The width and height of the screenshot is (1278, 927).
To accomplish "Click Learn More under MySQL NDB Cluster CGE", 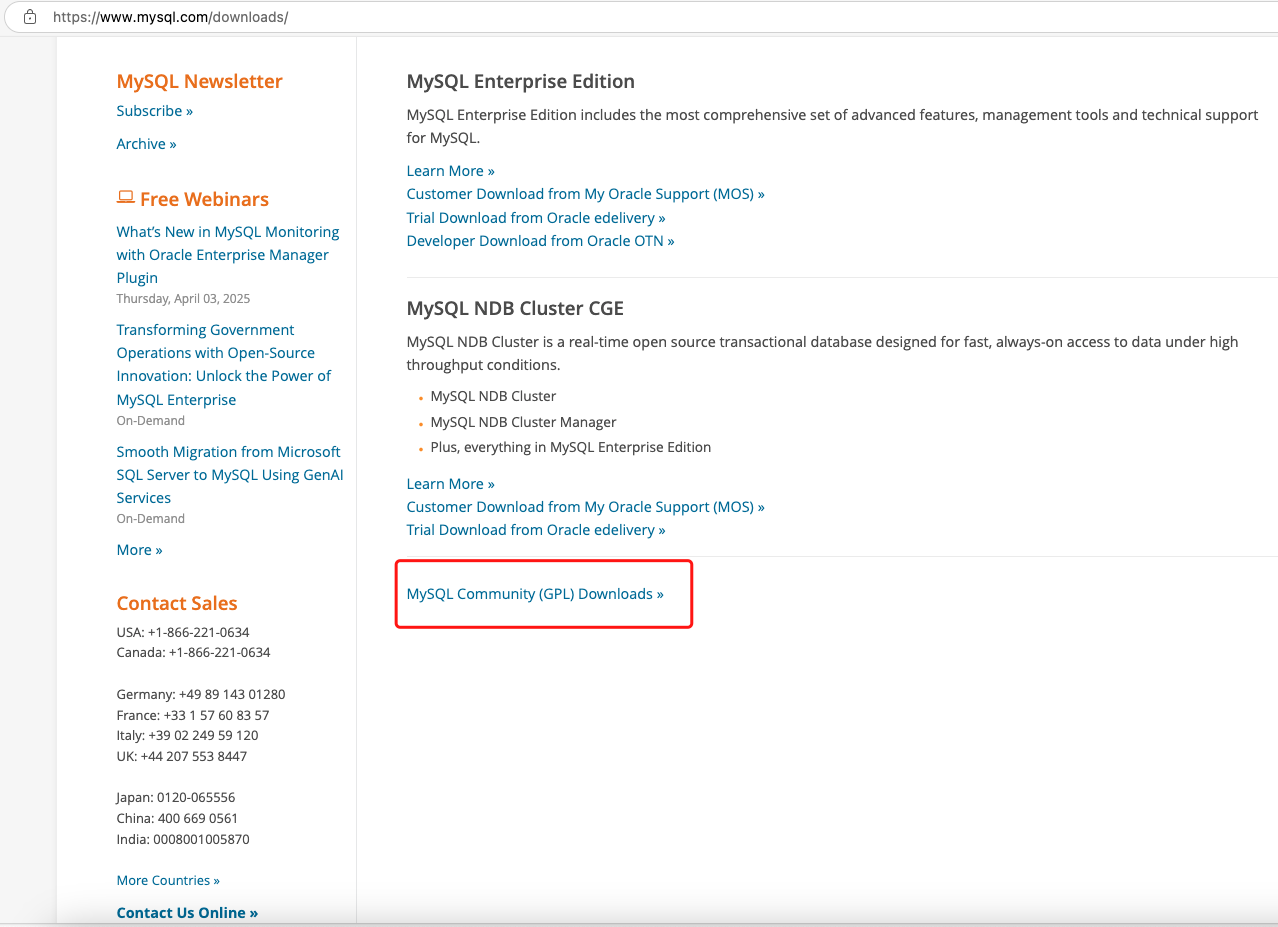I will 450,484.
